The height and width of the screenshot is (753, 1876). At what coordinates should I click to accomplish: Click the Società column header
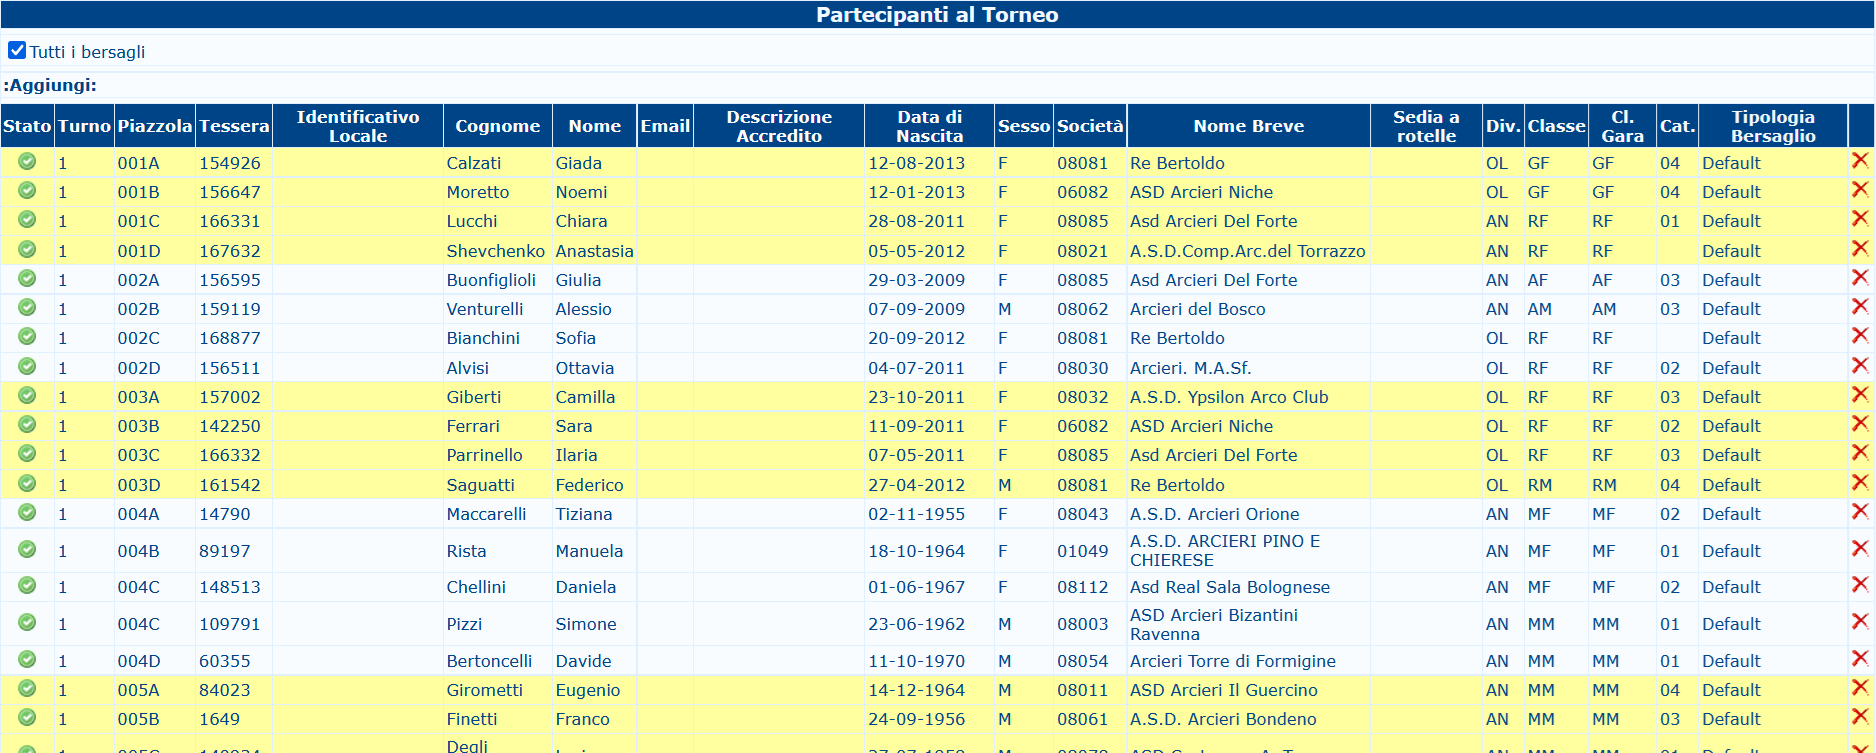[x=1090, y=126]
